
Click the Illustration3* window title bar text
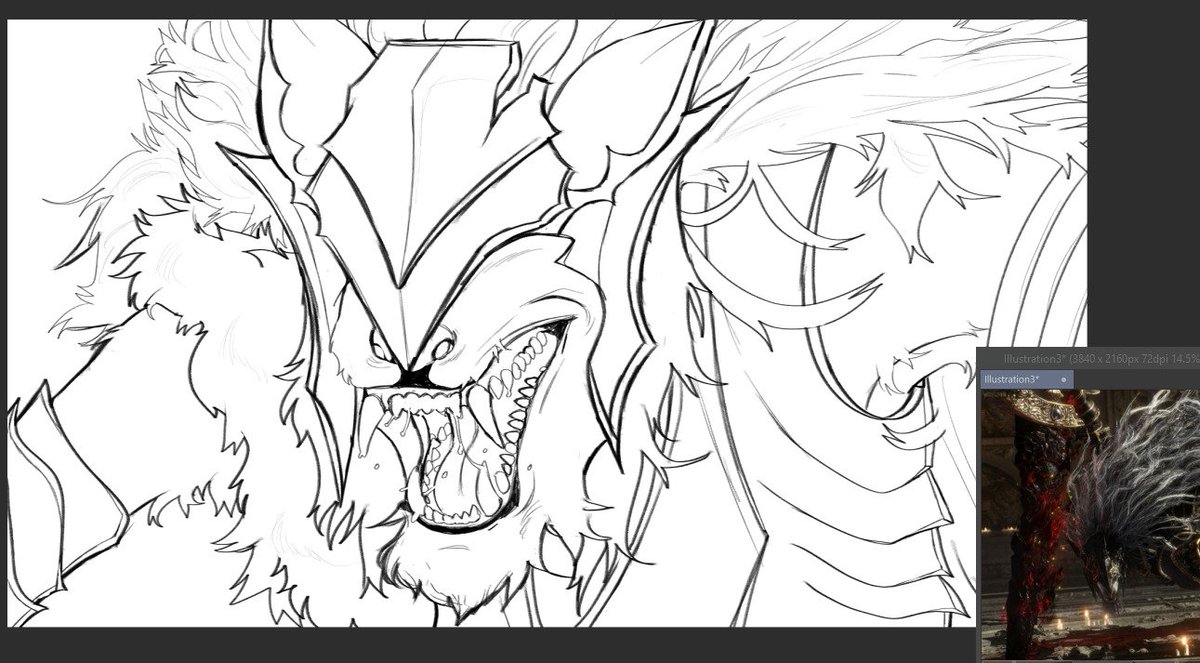point(1101,358)
